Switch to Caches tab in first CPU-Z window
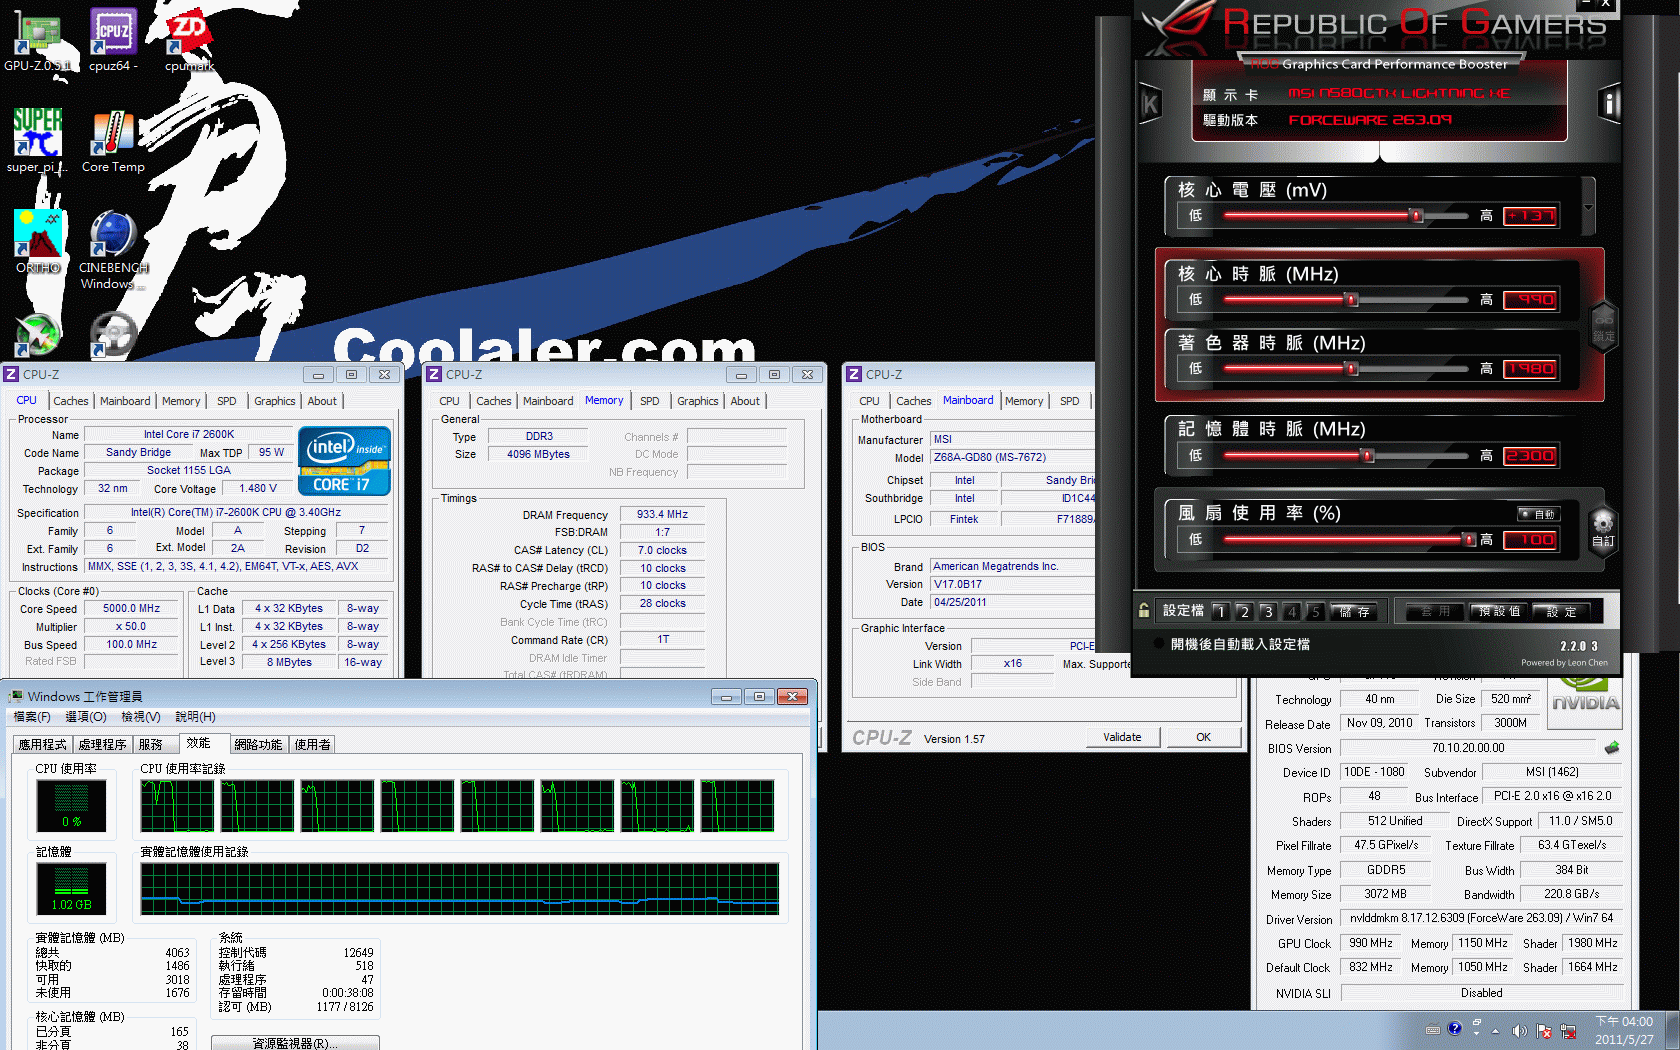This screenshot has height=1050, width=1680. point(71,401)
